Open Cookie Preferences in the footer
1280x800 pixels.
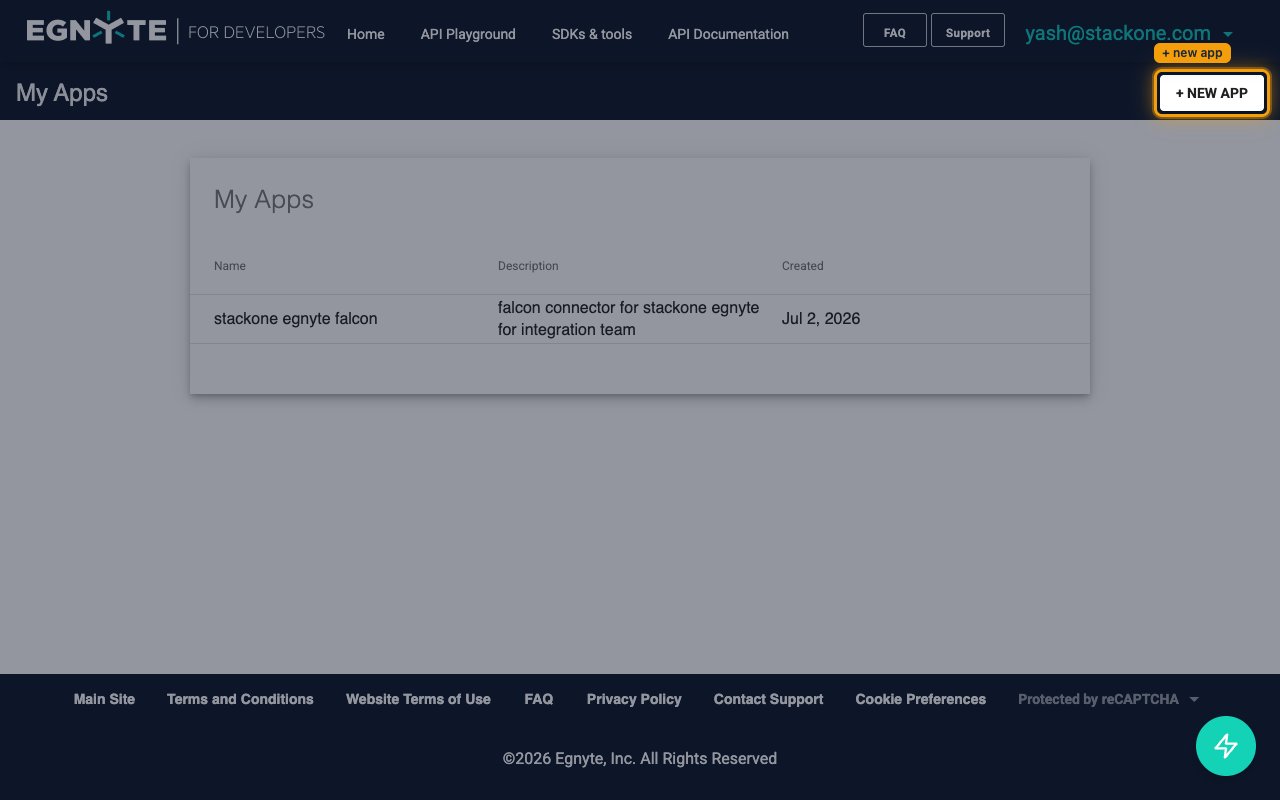coord(921,699)
